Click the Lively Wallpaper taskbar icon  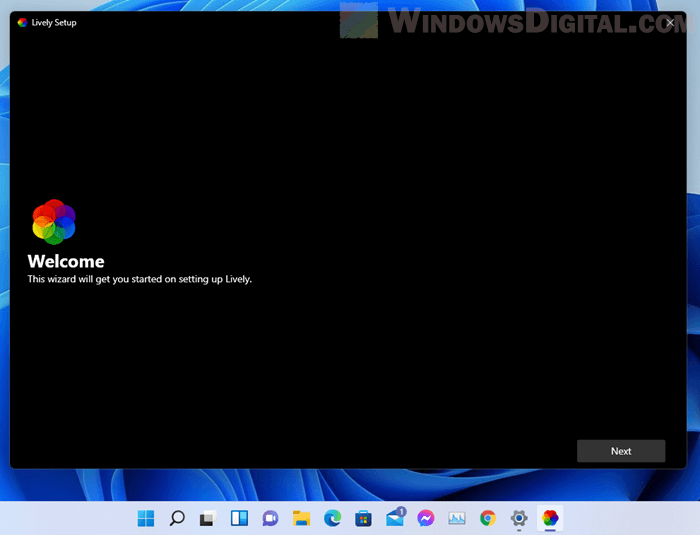550,518
